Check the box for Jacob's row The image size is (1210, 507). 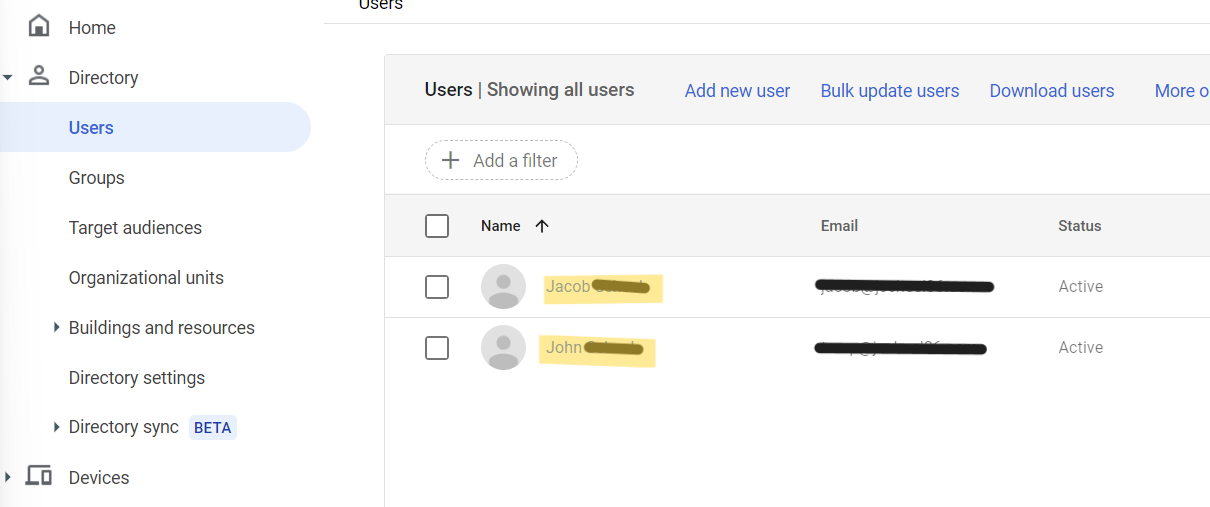[x=437, y=287]
